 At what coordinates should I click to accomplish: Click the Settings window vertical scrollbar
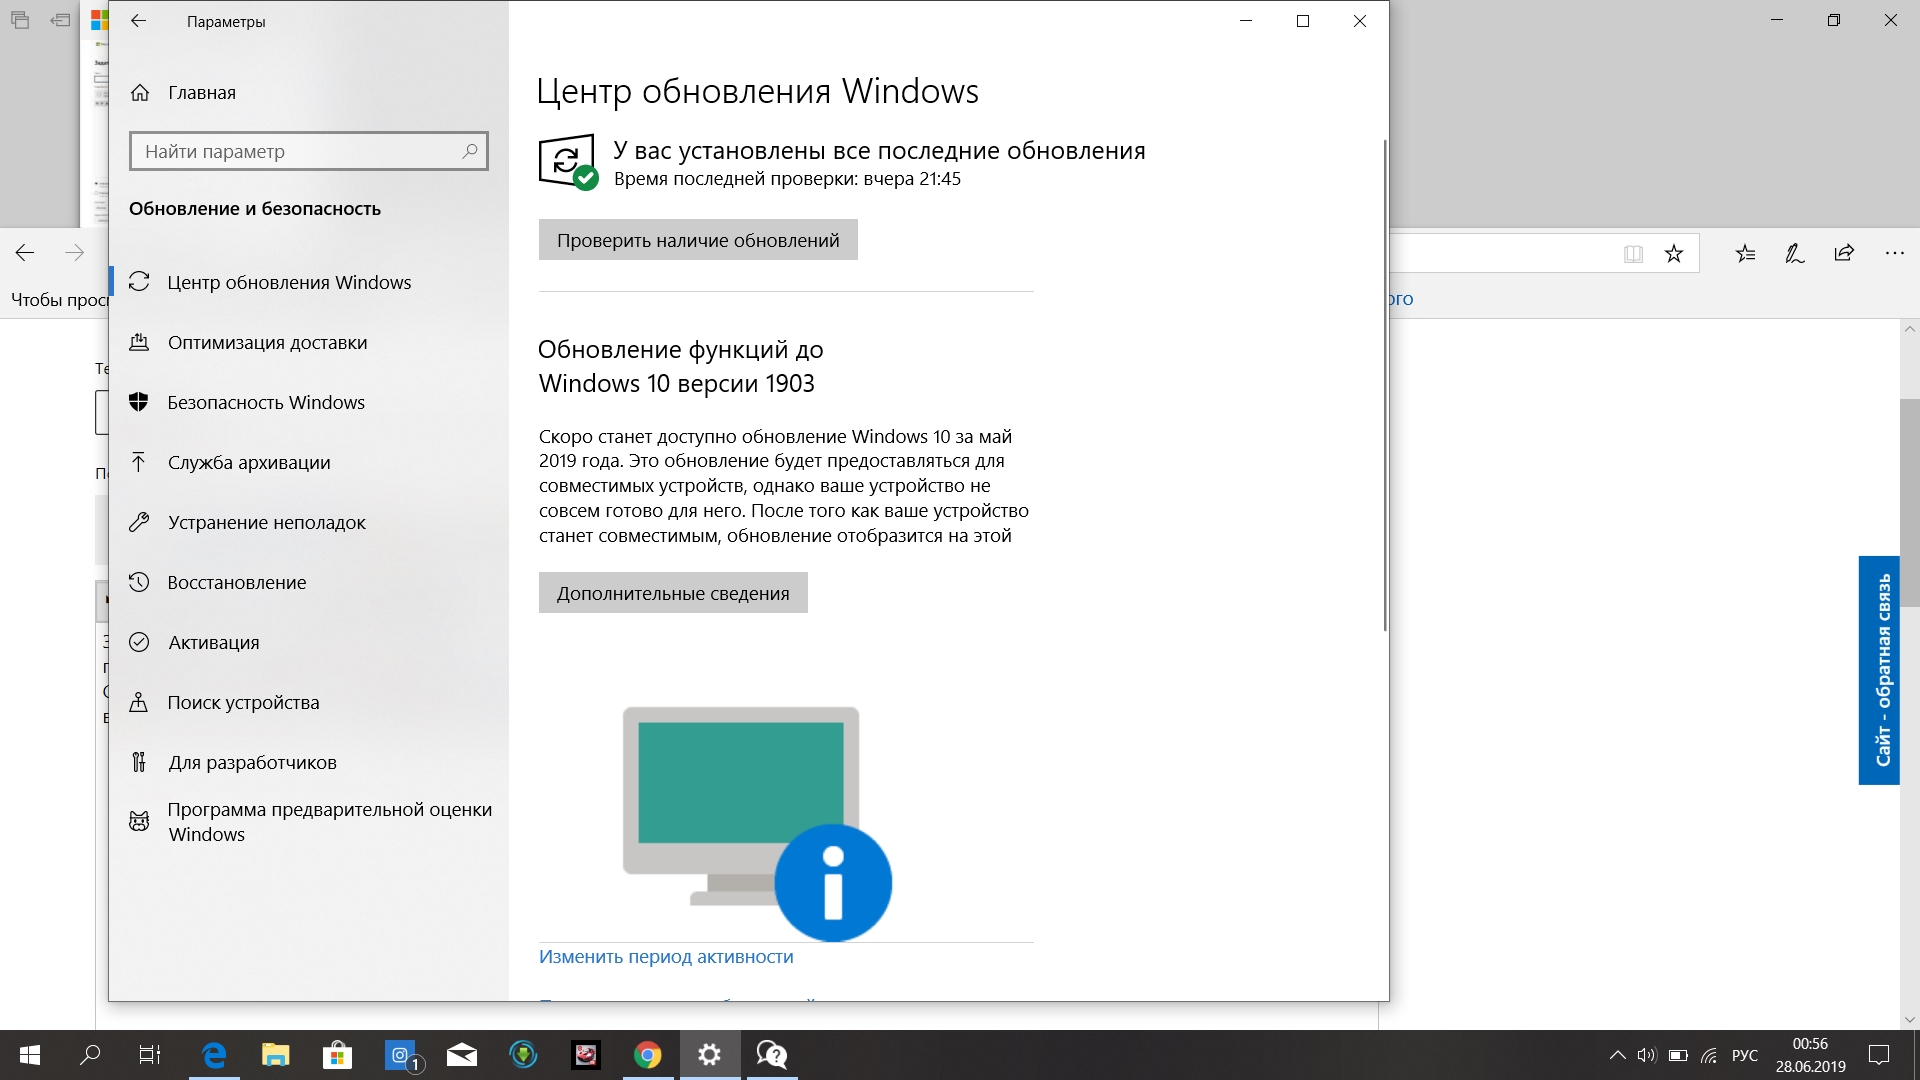[1385, 385]
